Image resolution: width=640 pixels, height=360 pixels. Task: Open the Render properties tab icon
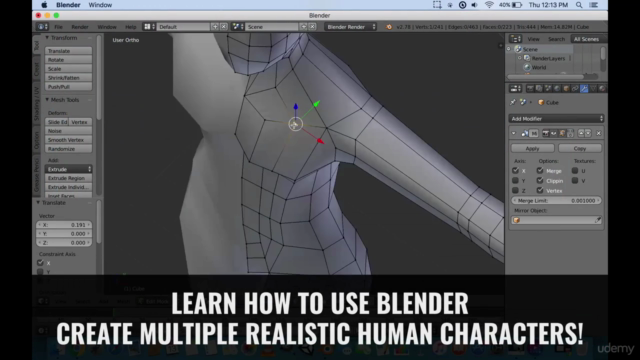[530, 89]
